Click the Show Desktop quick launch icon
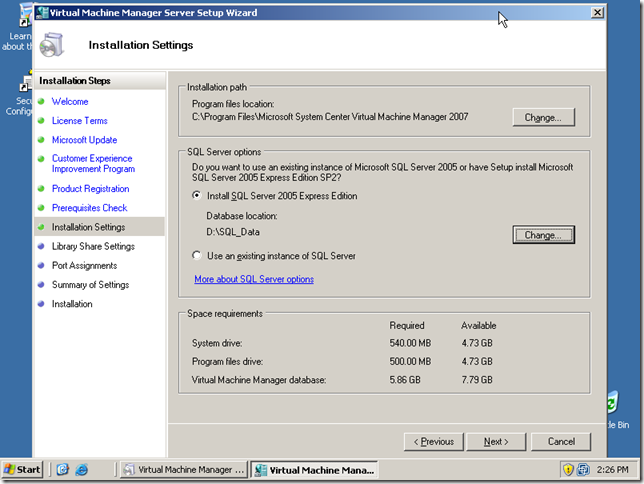This screenshot has height=484, width=644. 62,469
